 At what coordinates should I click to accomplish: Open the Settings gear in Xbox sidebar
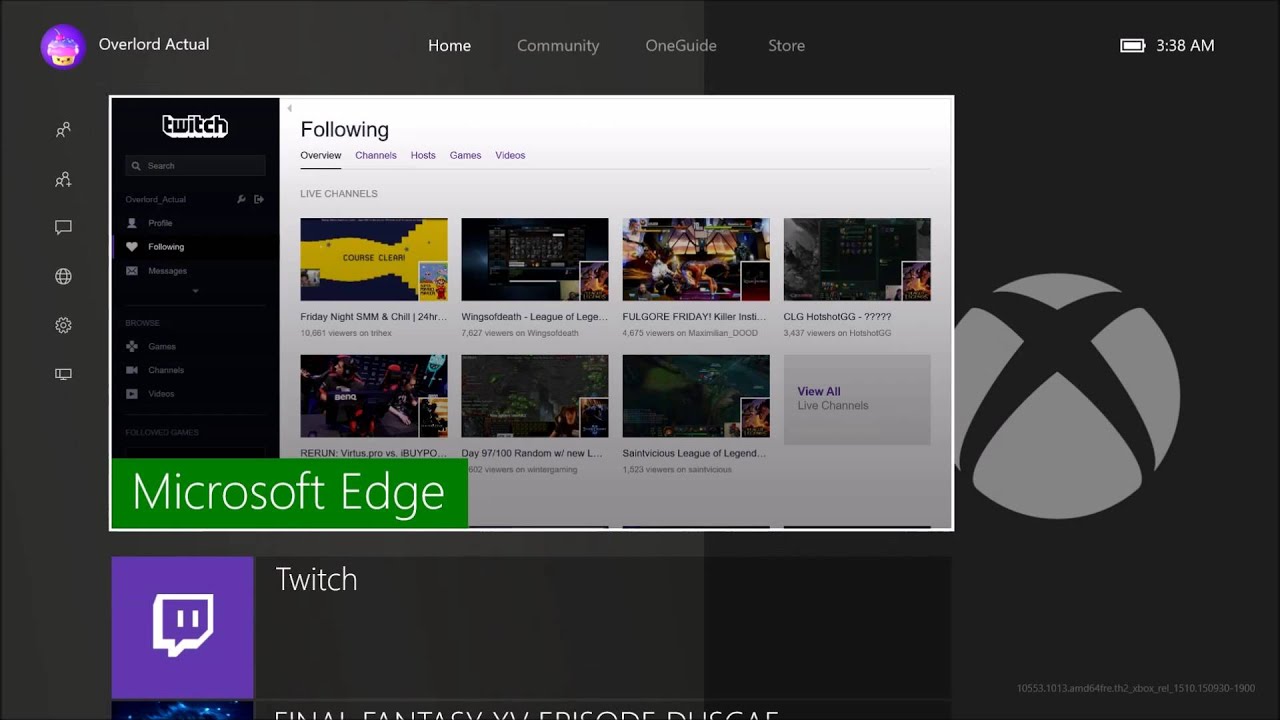63,325
